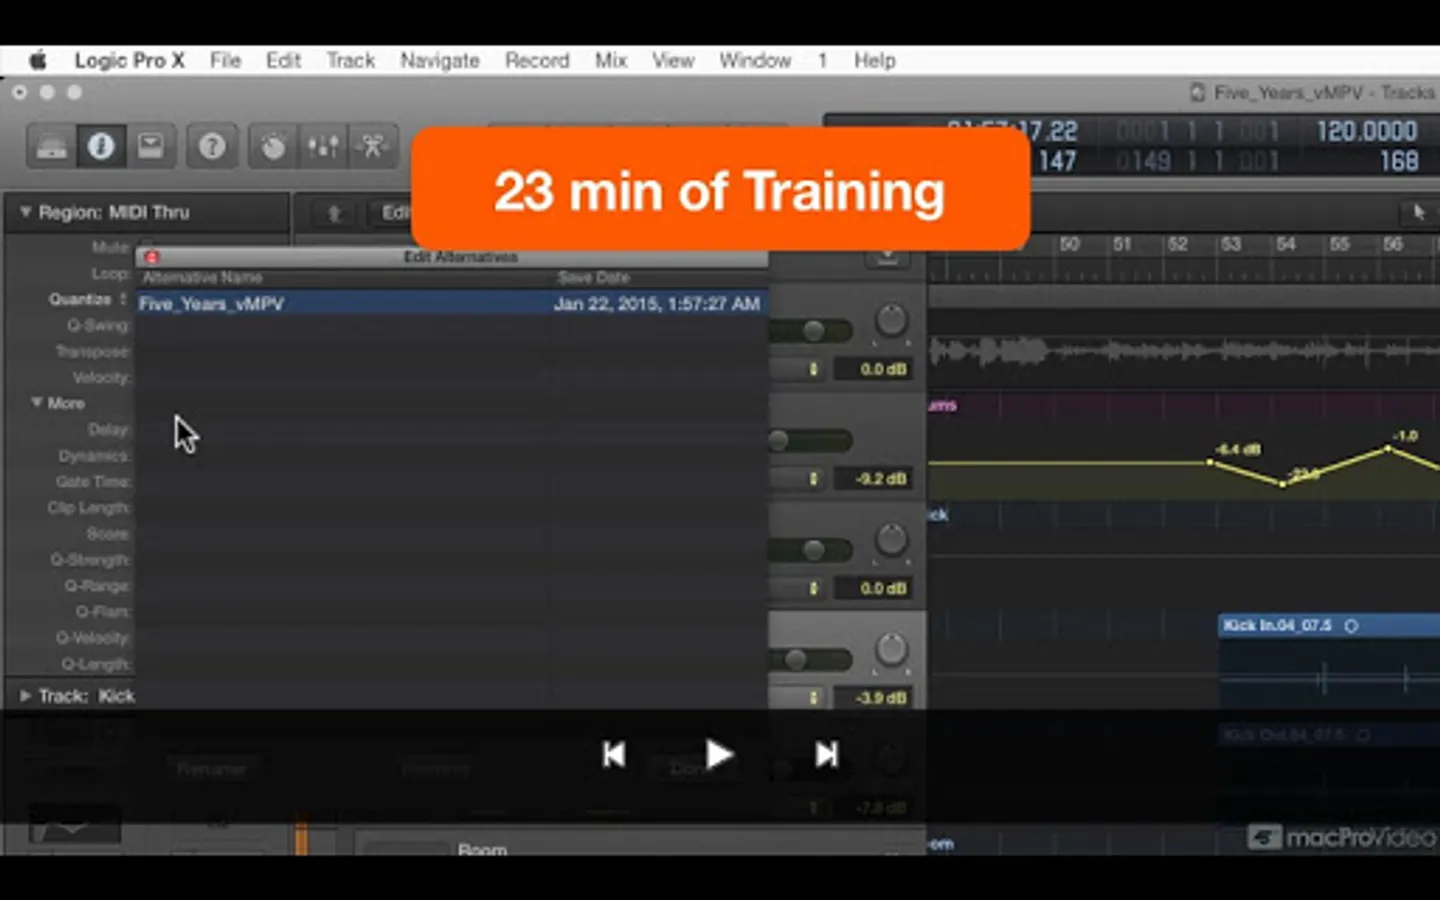Open the Apple menu
Viewport: 1440px width, 900px height.
(38, 61)
